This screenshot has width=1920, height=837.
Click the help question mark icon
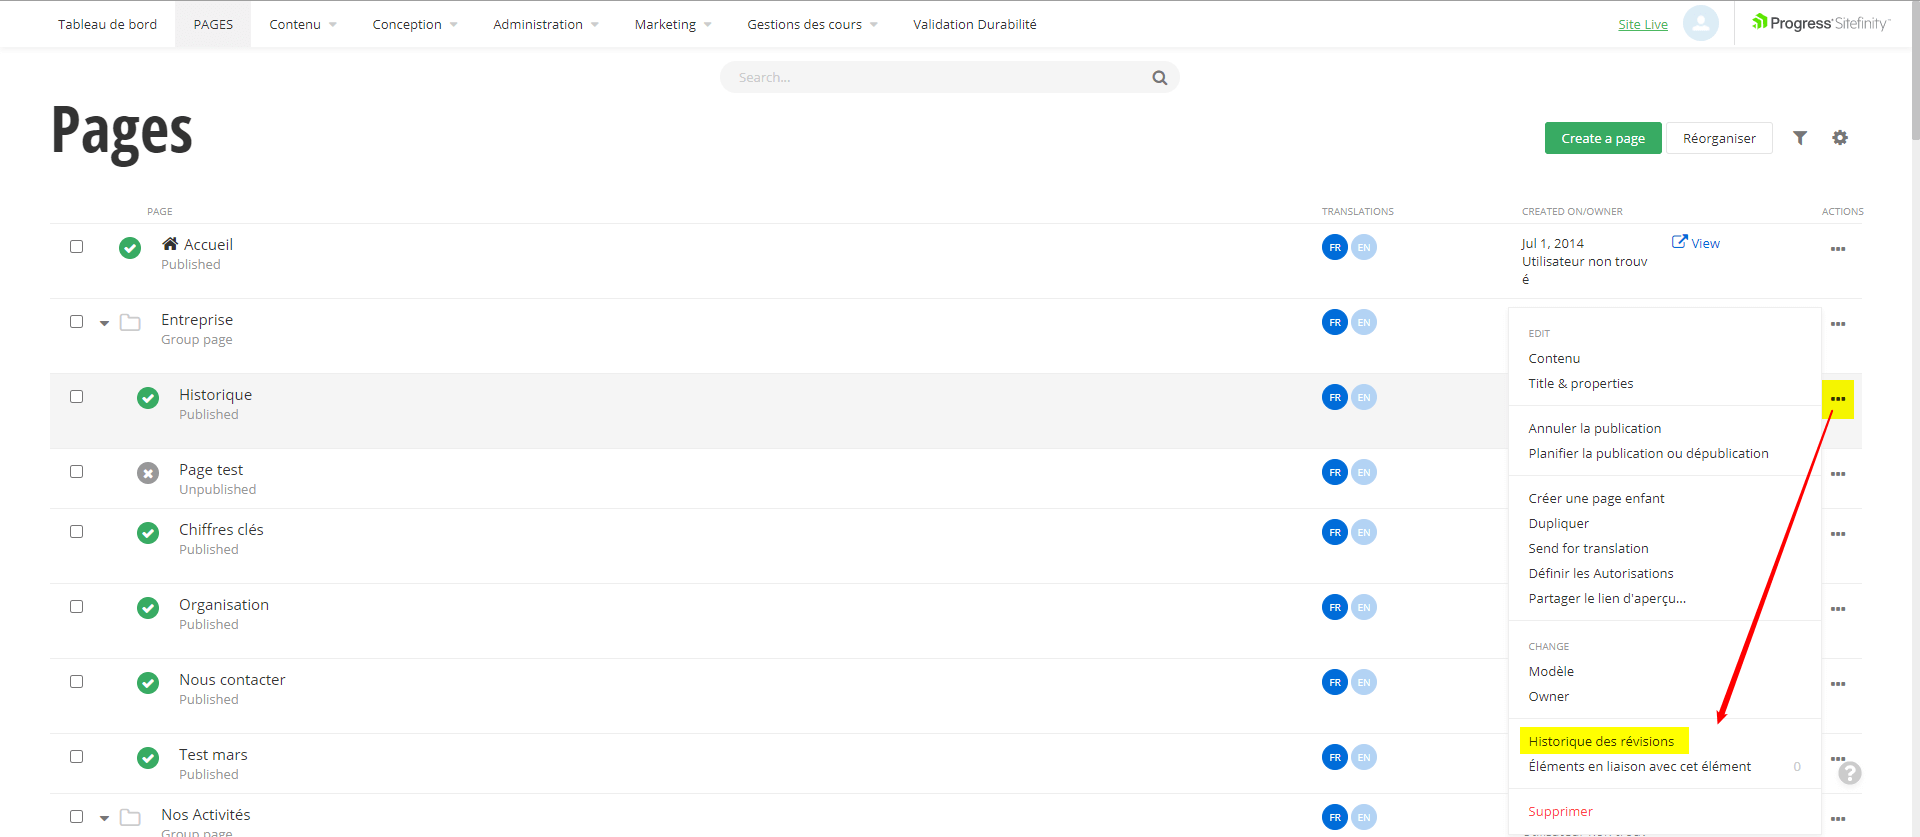click(x=1850, y=773)
